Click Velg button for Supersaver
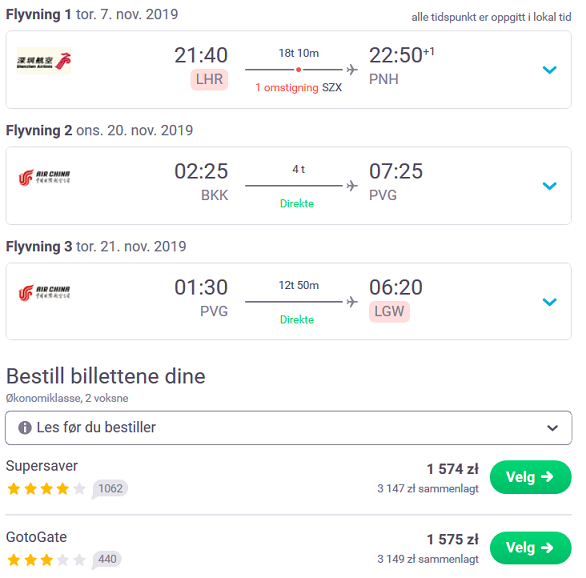The width and height of the screenshot is (586, 578). [530, 477]
